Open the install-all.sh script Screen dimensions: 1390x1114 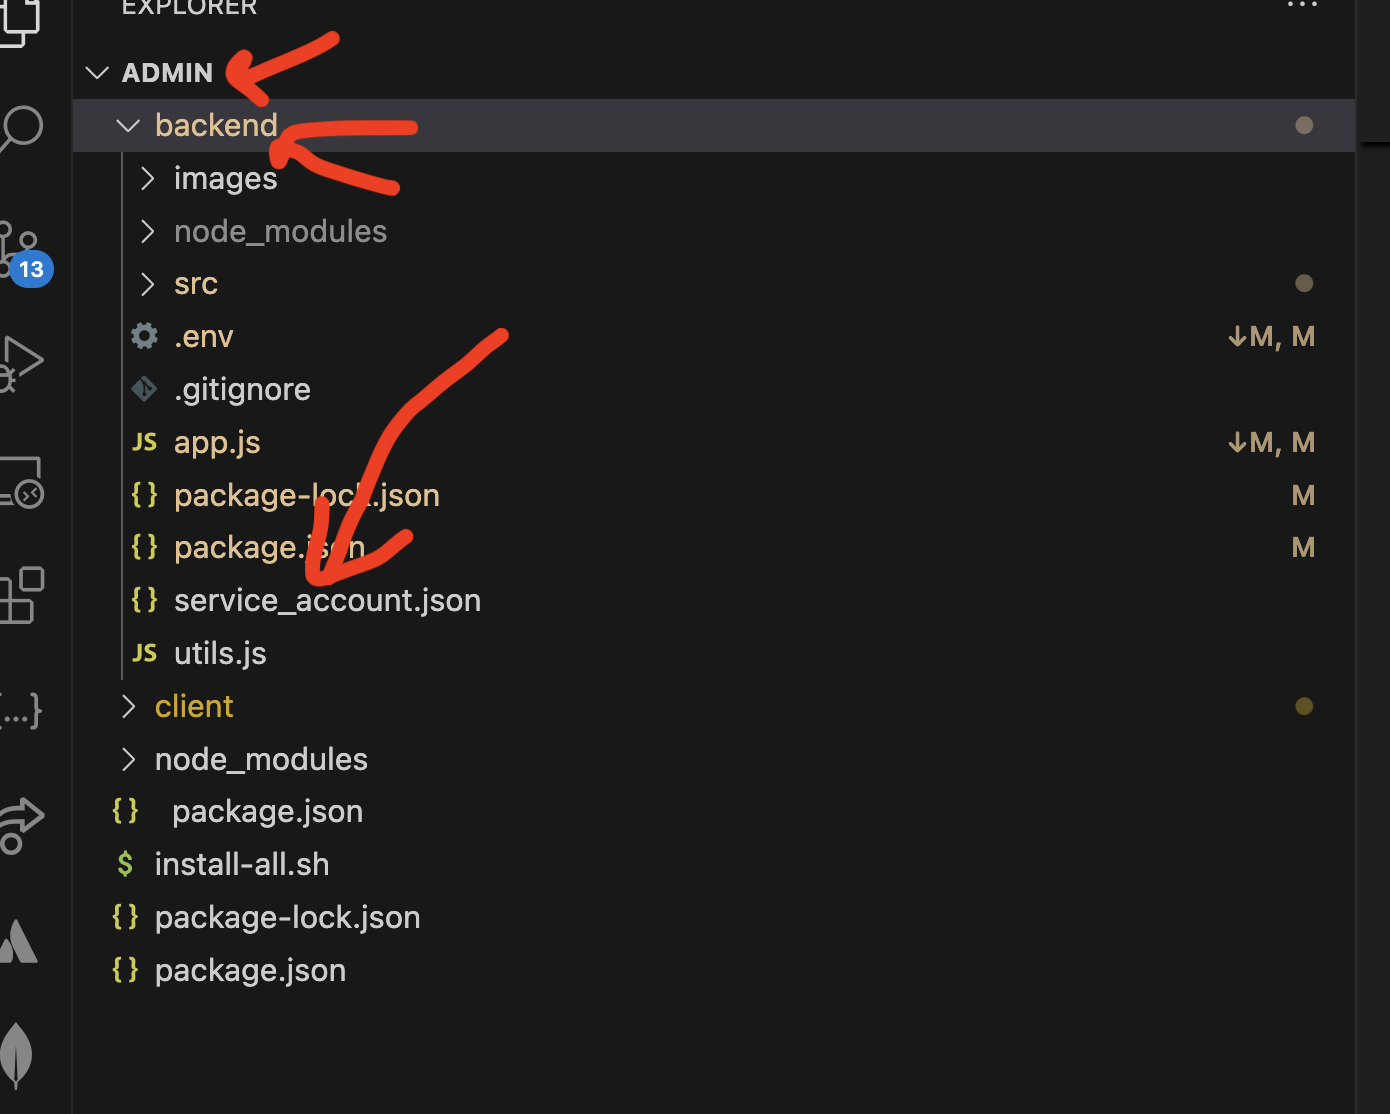[242, 865]
